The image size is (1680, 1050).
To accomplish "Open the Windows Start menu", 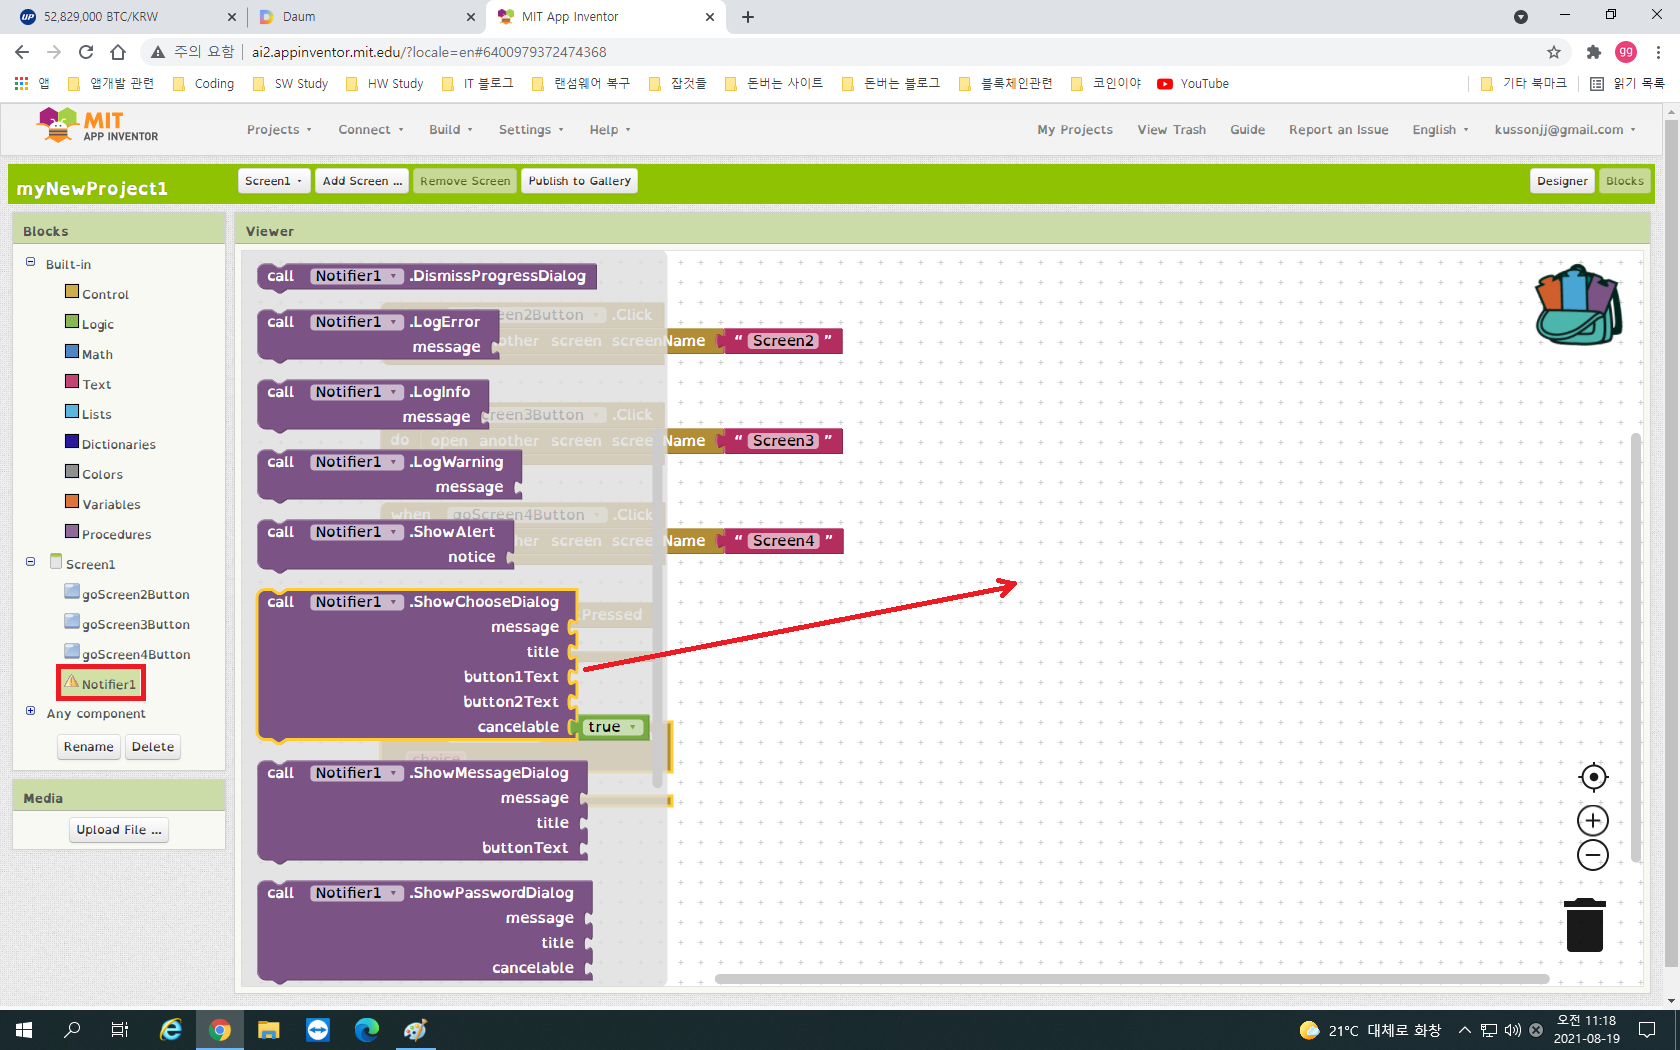I will [x=24, y=1030].
